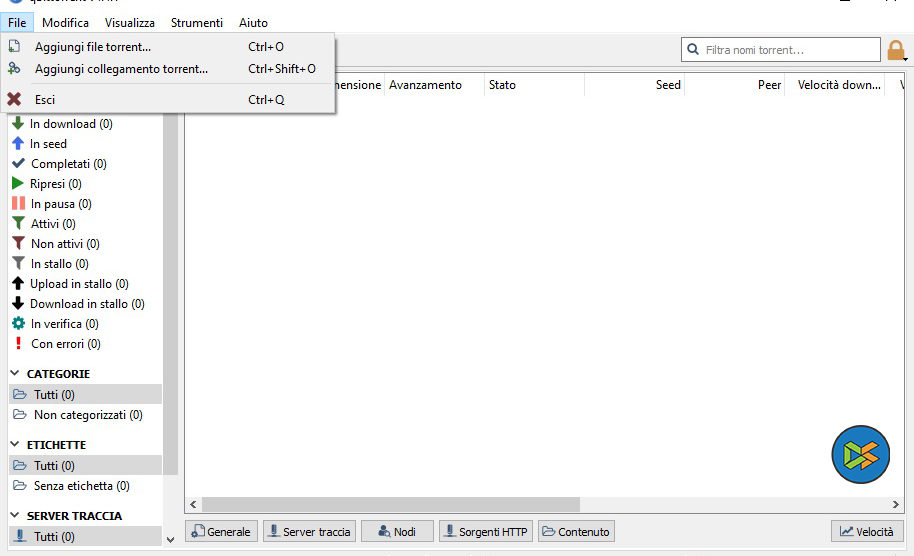Click the checkmark Completati icon
The height and width of the screenshot is (556, 914).
(x=19, y=163)
